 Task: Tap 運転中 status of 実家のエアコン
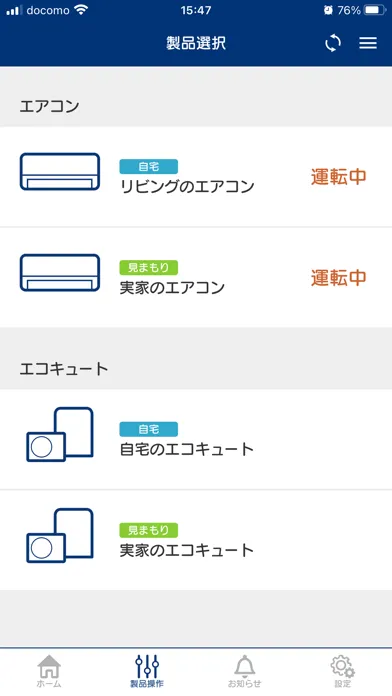click(x=338, y=278)
